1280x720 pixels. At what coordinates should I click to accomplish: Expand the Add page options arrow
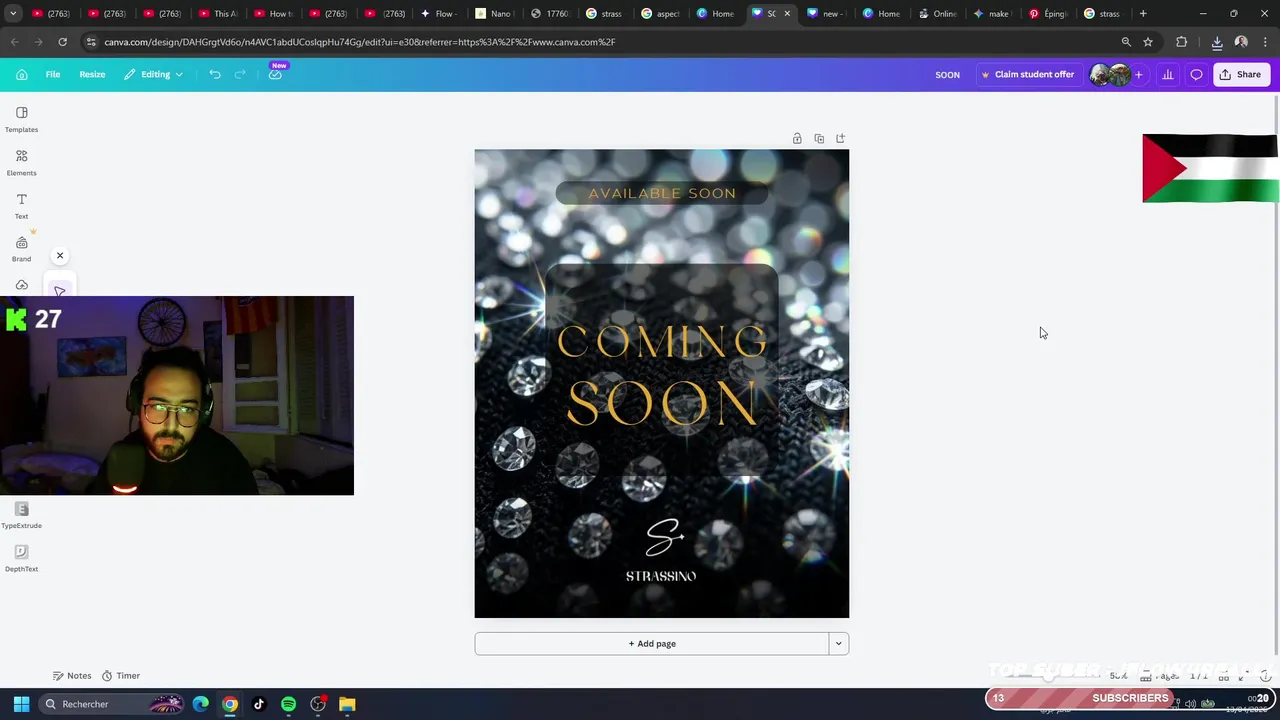tap(839, 644)
